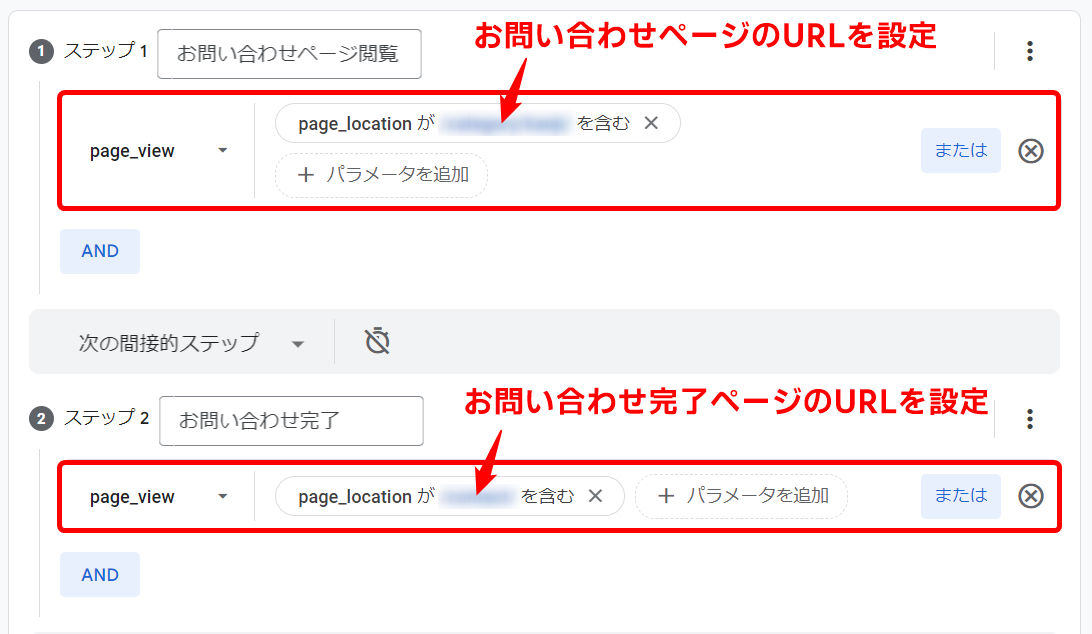The image size is (1092, 634).
Task: Delete the Step 2 page_location parameter chip
Action: [x=595, y=496]
